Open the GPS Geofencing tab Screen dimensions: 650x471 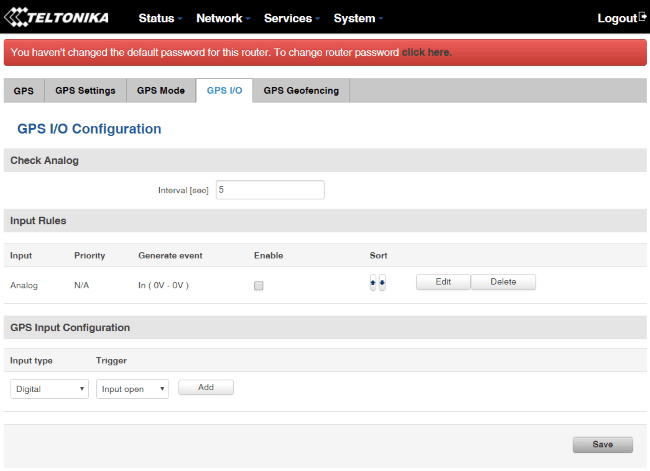[x=300, y=91]
